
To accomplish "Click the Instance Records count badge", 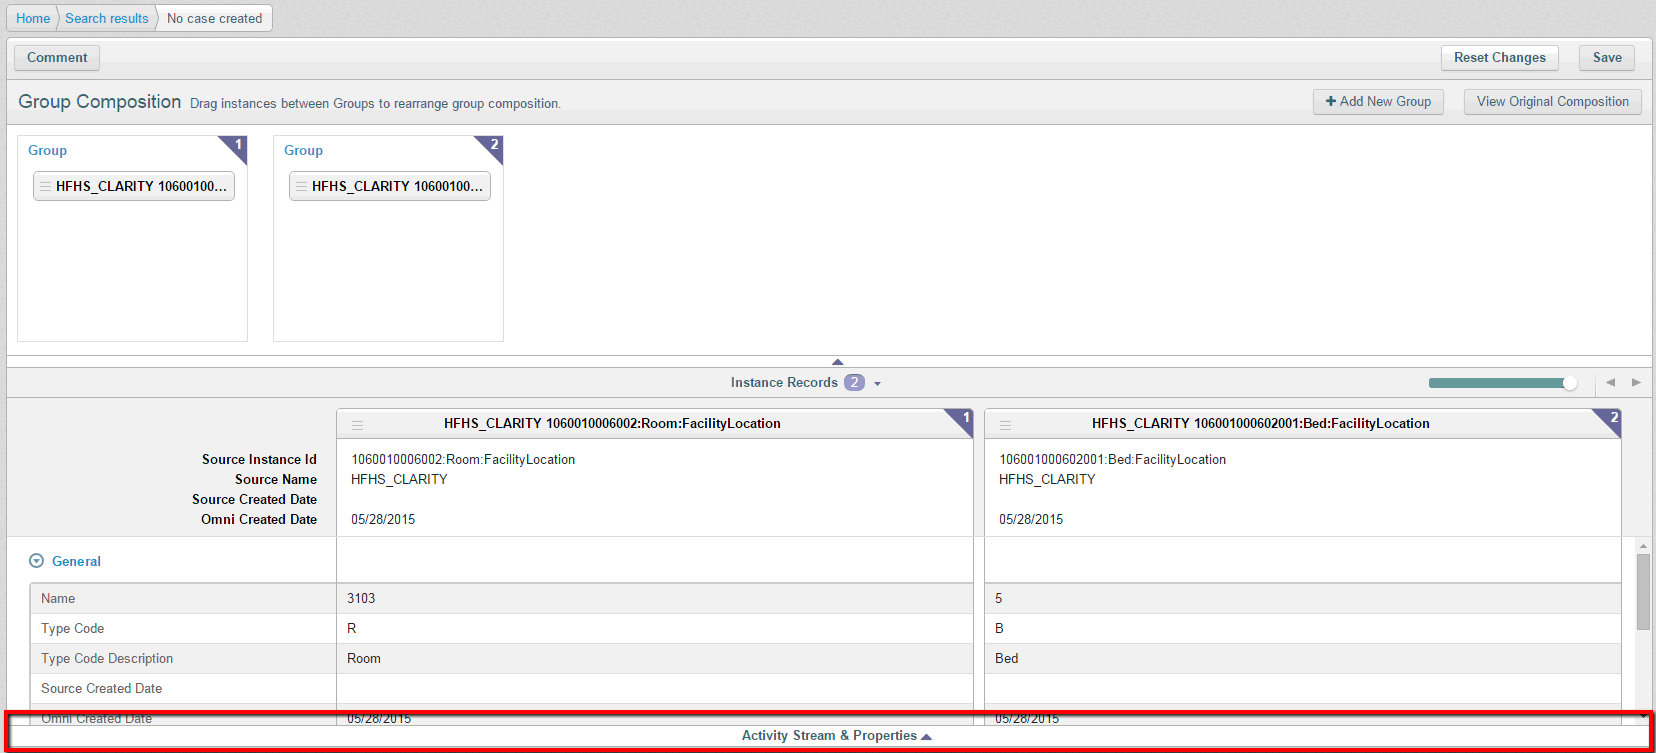I will (x=854, y=382).
